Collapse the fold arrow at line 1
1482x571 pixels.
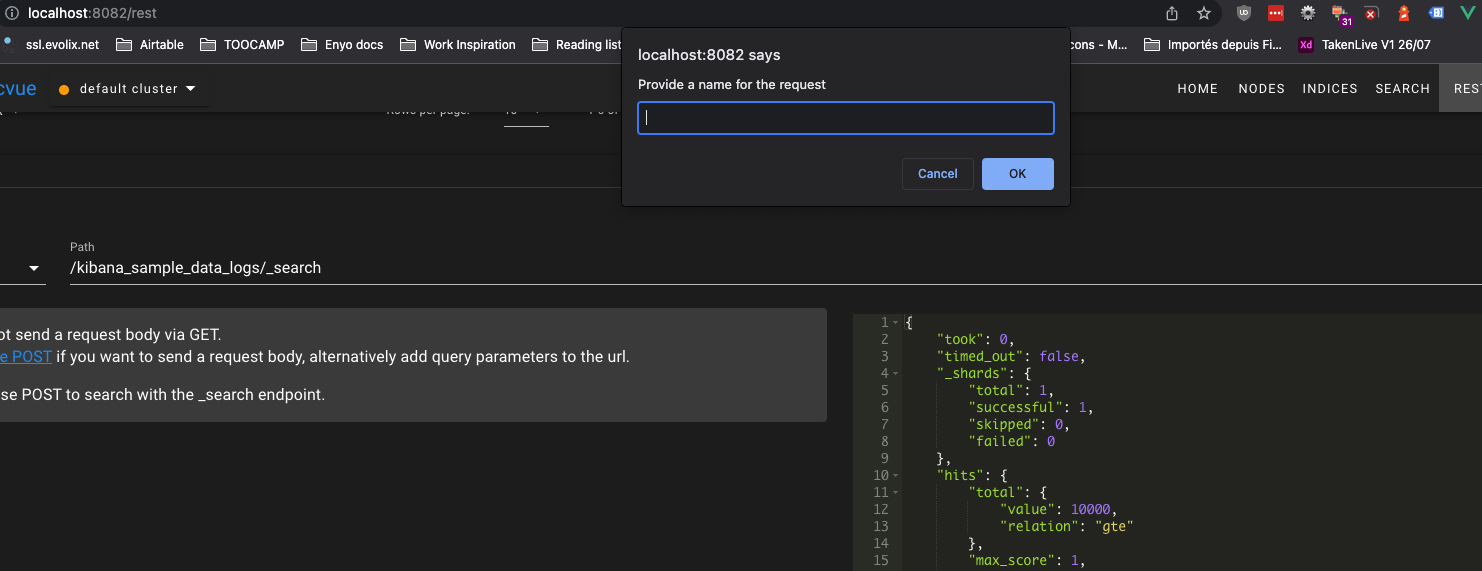point(895,322)
